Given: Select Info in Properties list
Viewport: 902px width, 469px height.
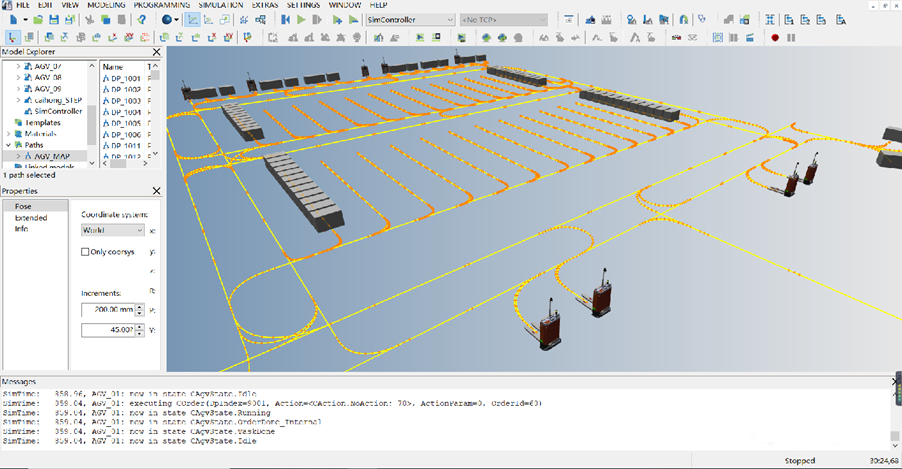Looking at the screenshot, I should pyautogui.click(x=21, y=228).
